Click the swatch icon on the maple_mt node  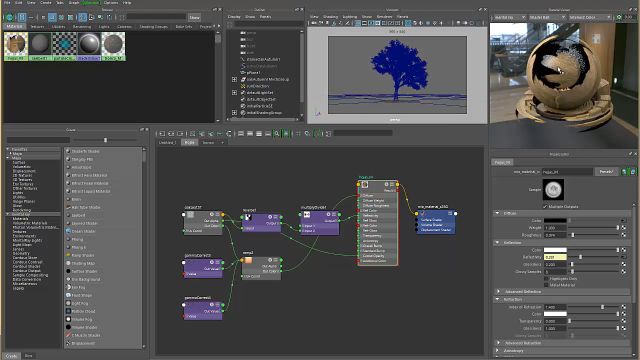click(x=364, y=185)
